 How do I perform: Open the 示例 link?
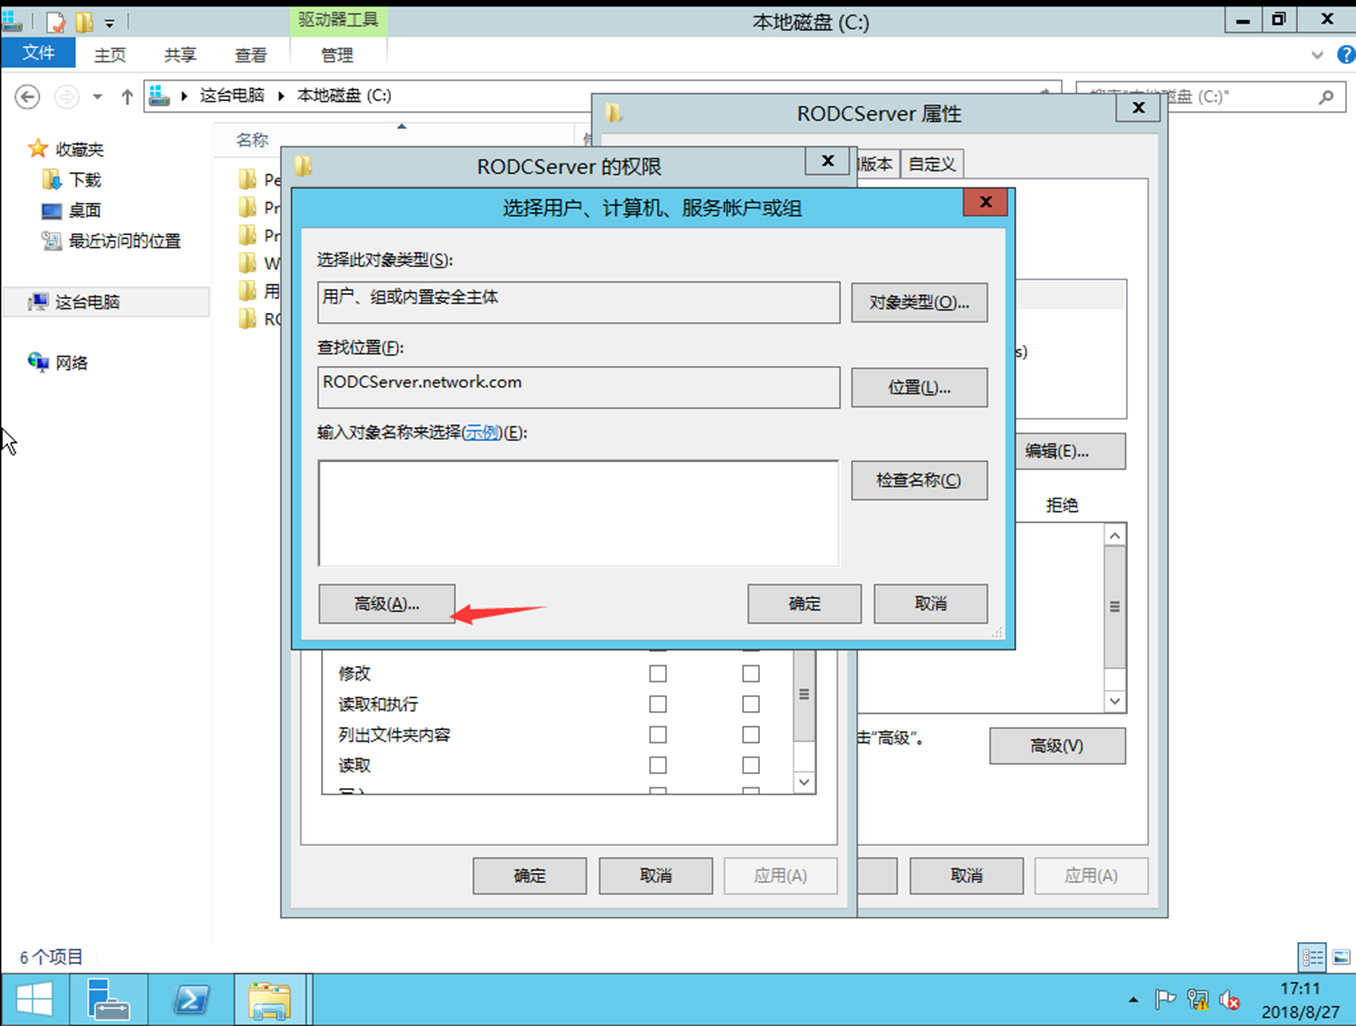[x=481, y=432]
